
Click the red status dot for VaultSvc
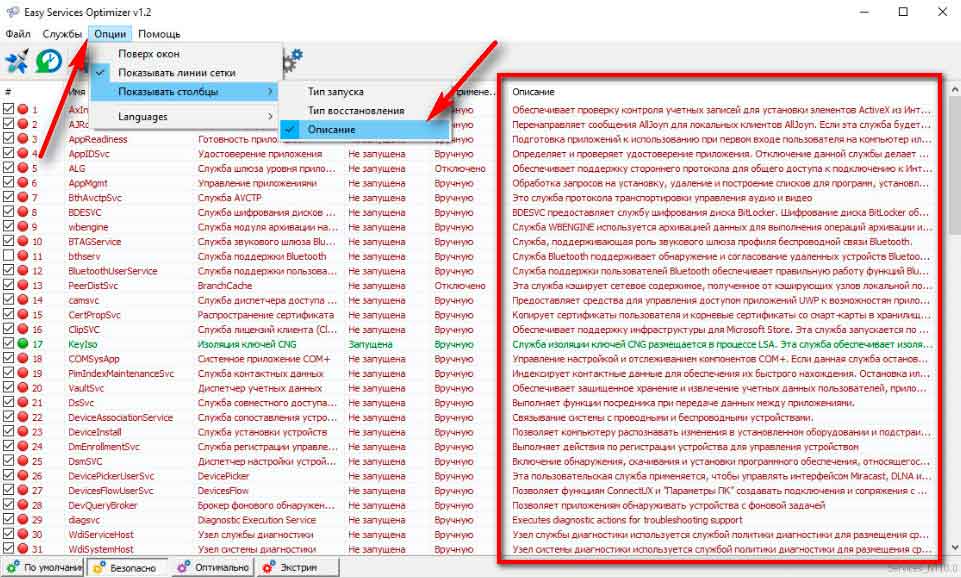point(22,388)
